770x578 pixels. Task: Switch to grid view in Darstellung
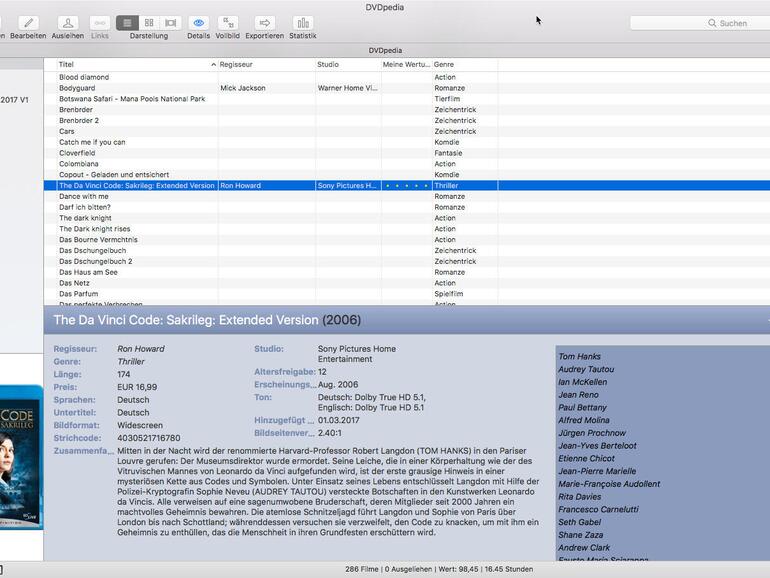coord(149,23)
